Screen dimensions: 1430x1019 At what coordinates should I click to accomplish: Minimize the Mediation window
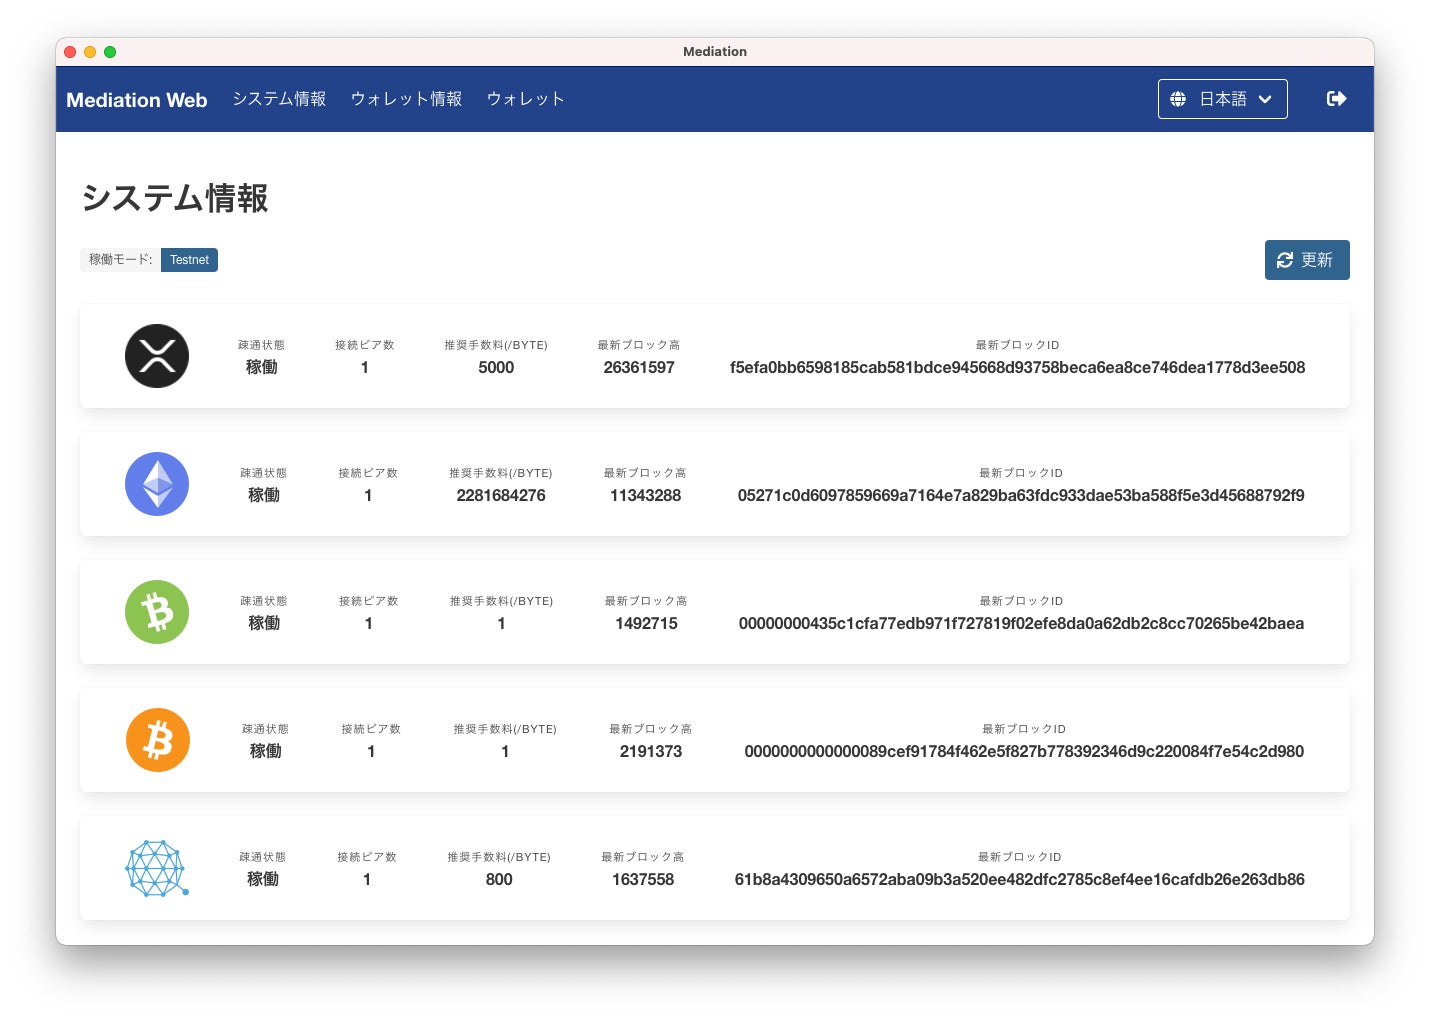point(90,52)
